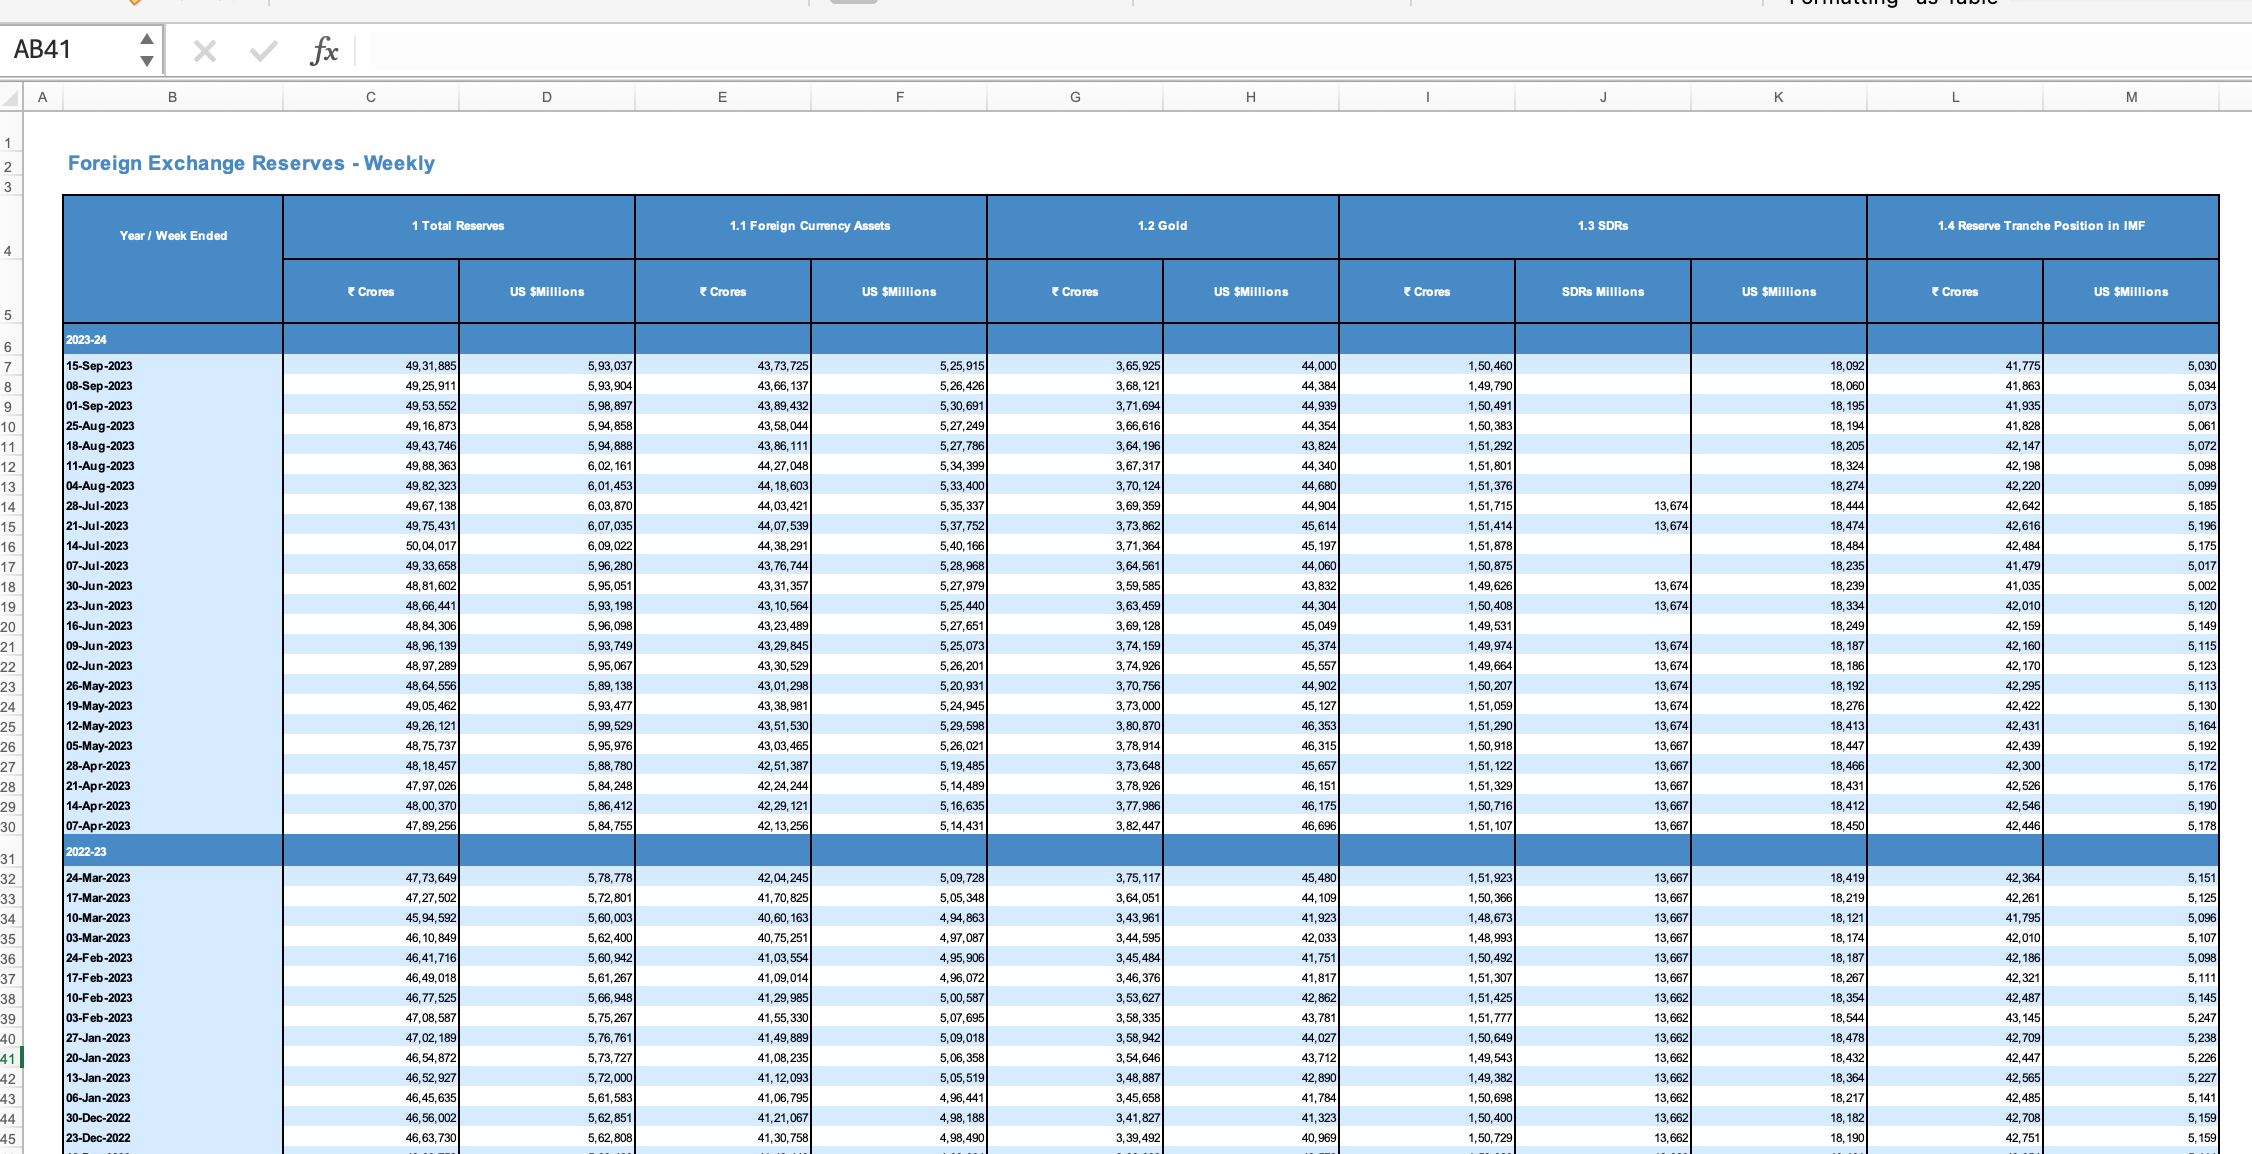Click the 1.2 Gold header cell
The width and height of the screenshot is (2252, 1154).
[1162, 226]
